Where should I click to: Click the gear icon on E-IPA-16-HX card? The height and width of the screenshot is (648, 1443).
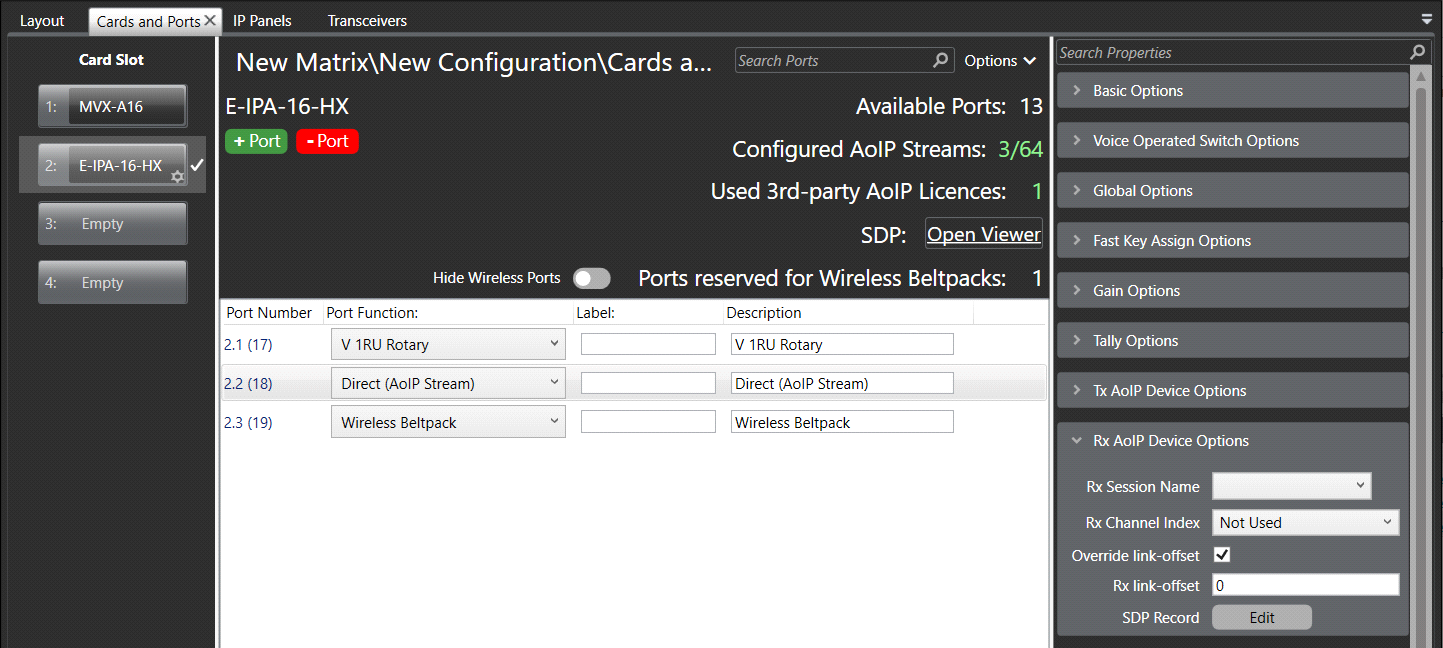click(x=177, y=177)
